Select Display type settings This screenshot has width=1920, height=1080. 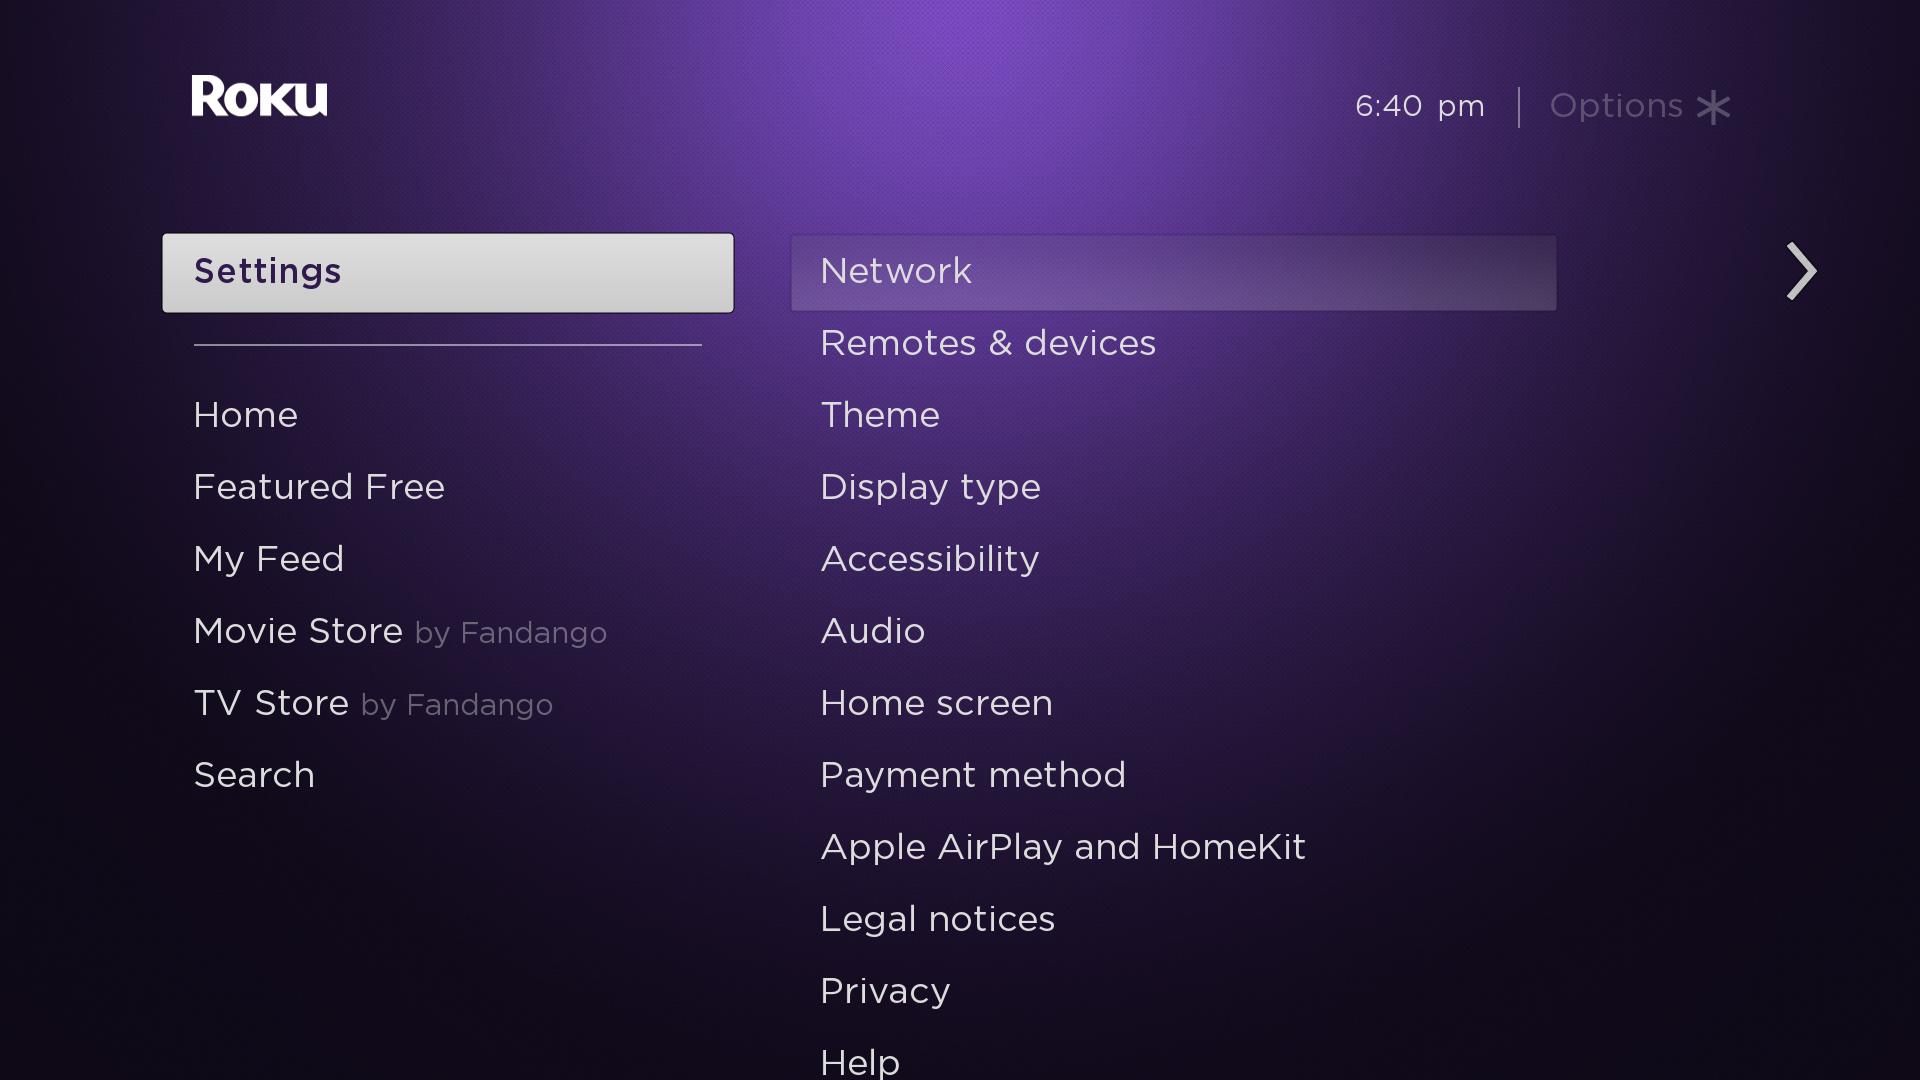click(930, 487)
